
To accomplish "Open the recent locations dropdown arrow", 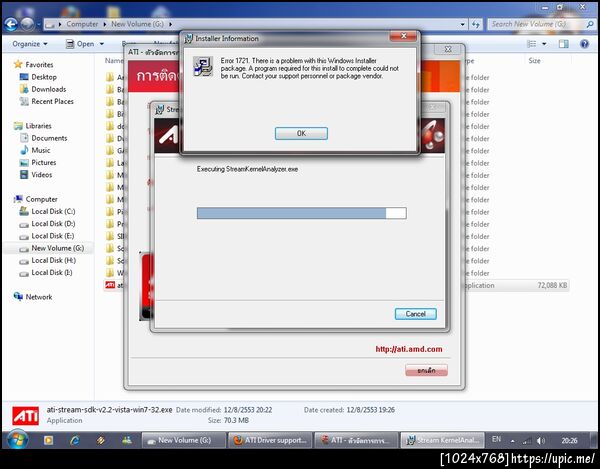I will 39,24.
